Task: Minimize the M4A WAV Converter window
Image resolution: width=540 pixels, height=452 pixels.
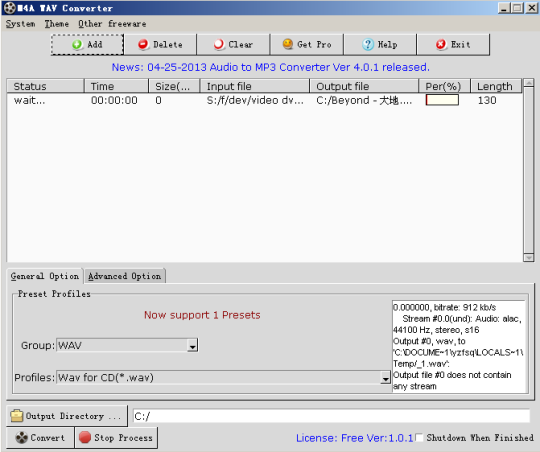Action: [504, 8]
